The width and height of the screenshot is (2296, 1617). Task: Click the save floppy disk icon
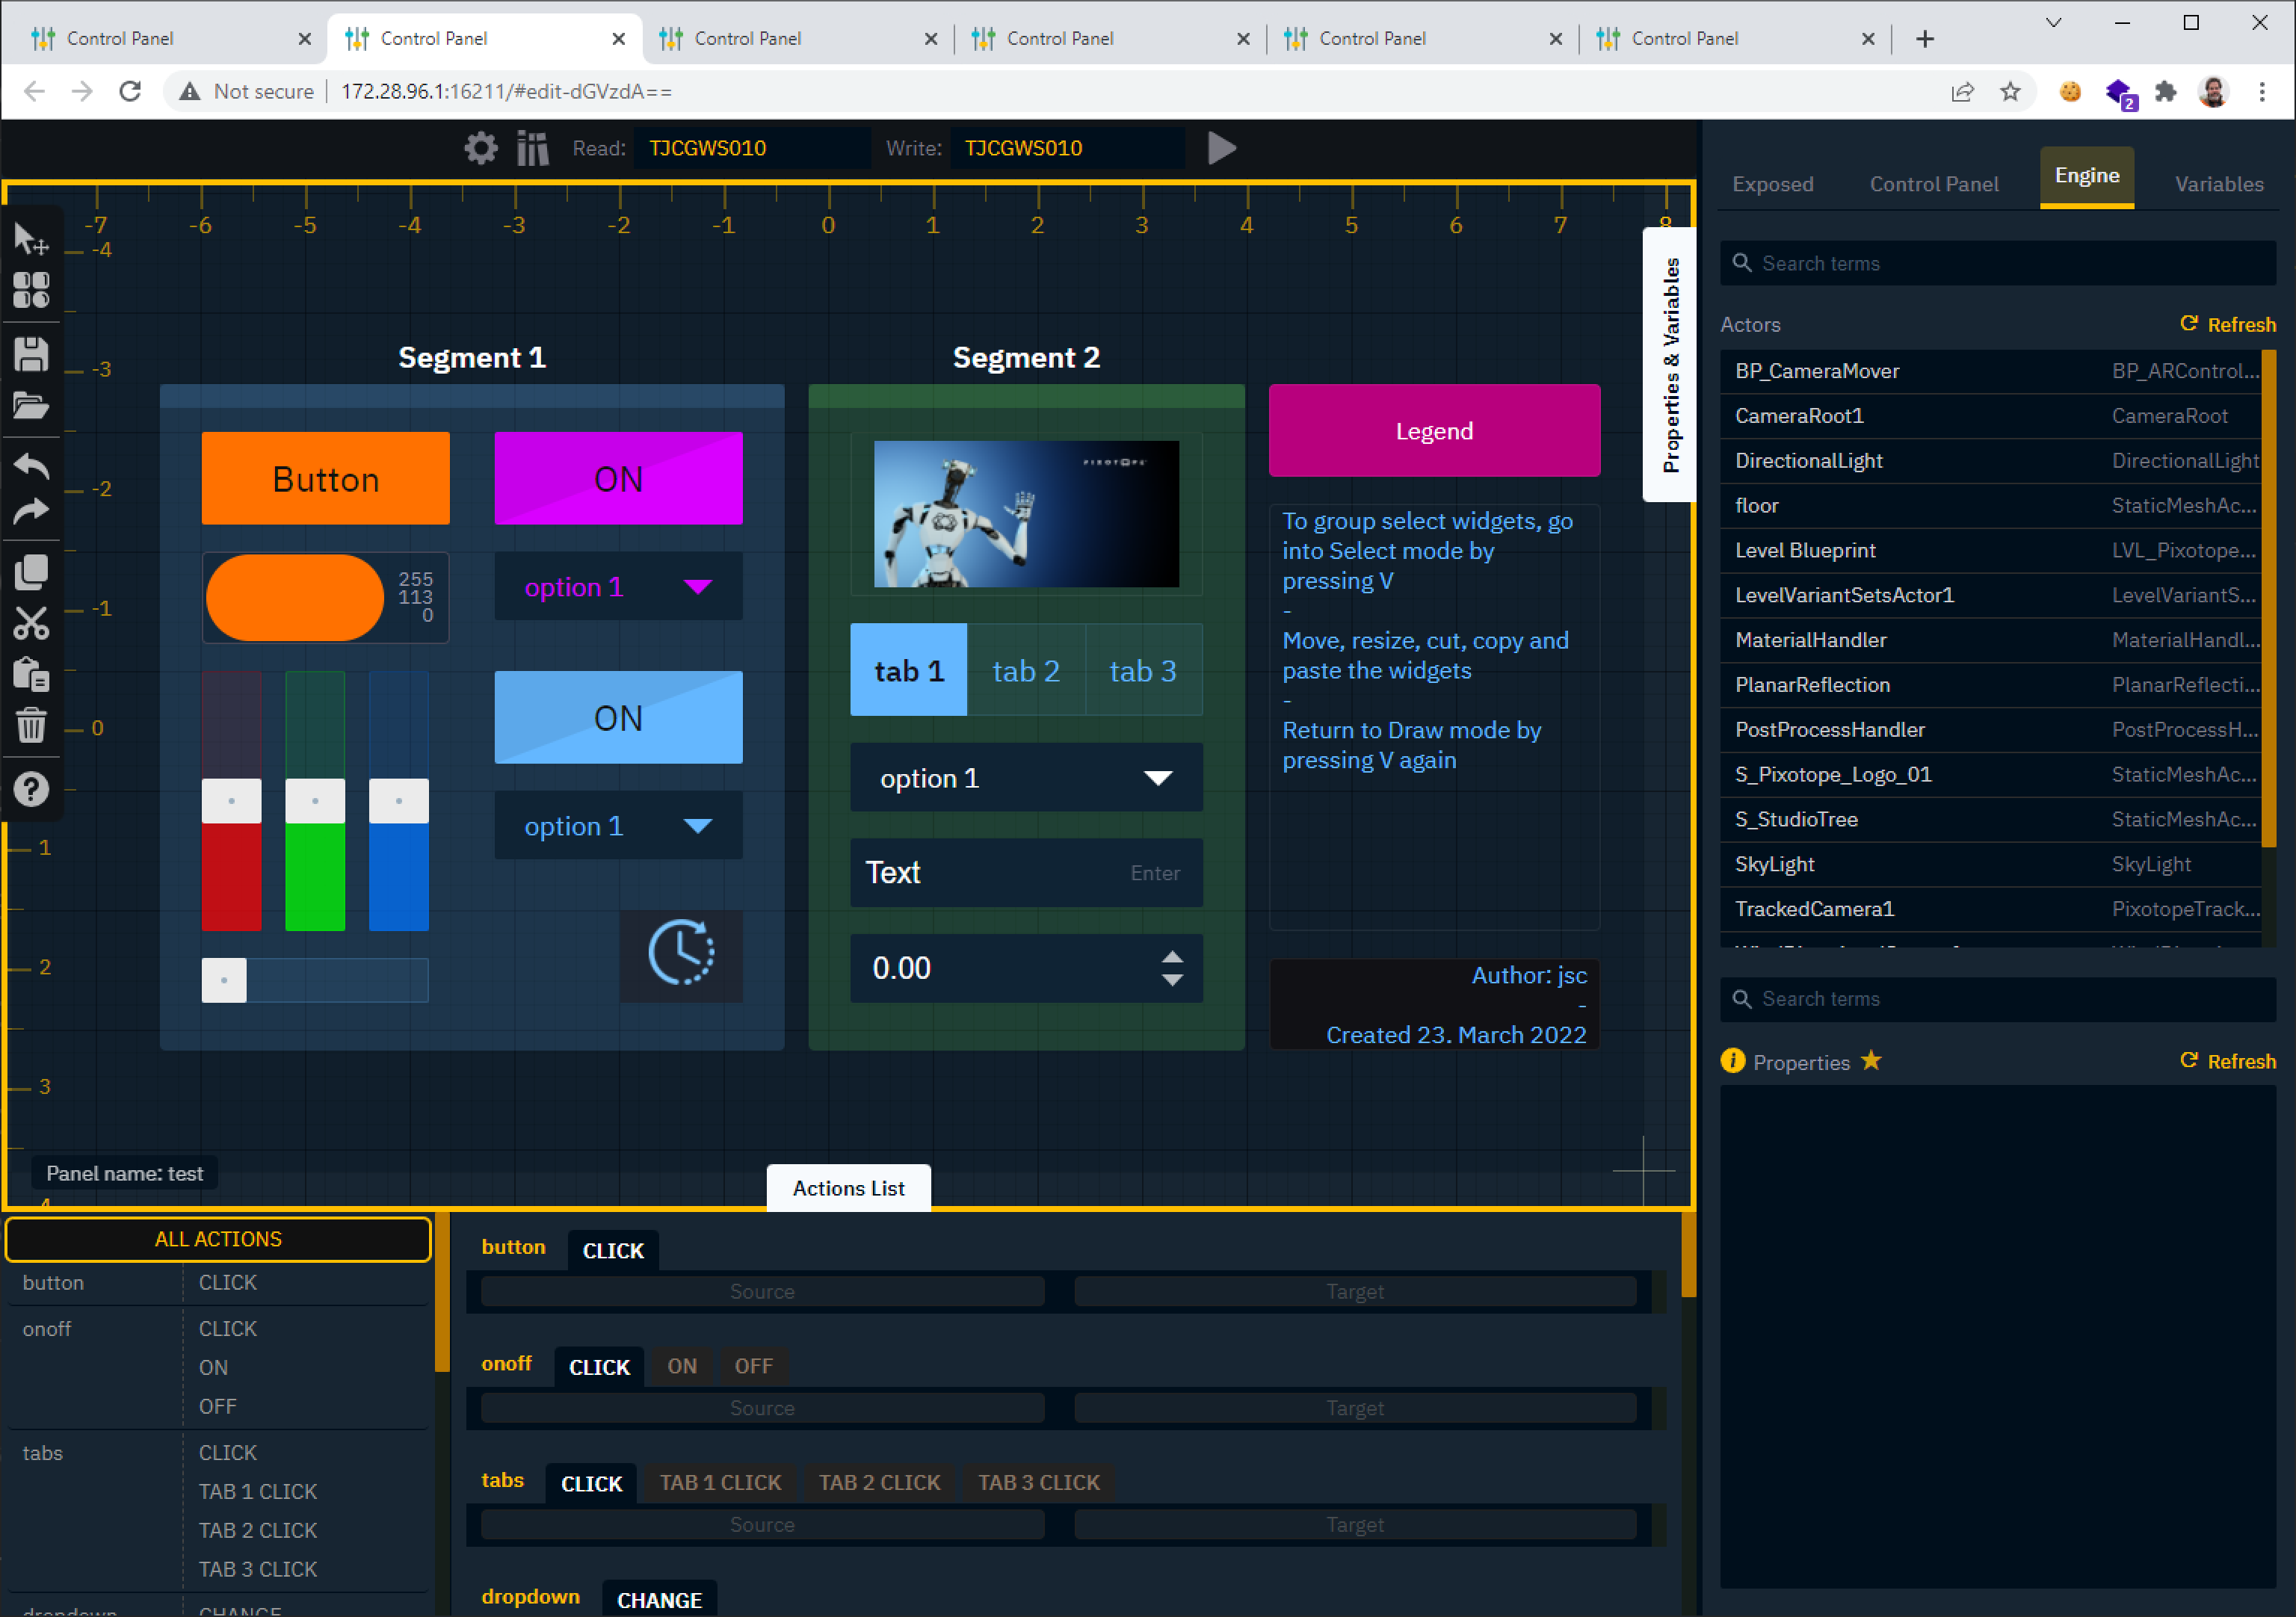pyautogui.click(x=31, y=355)
